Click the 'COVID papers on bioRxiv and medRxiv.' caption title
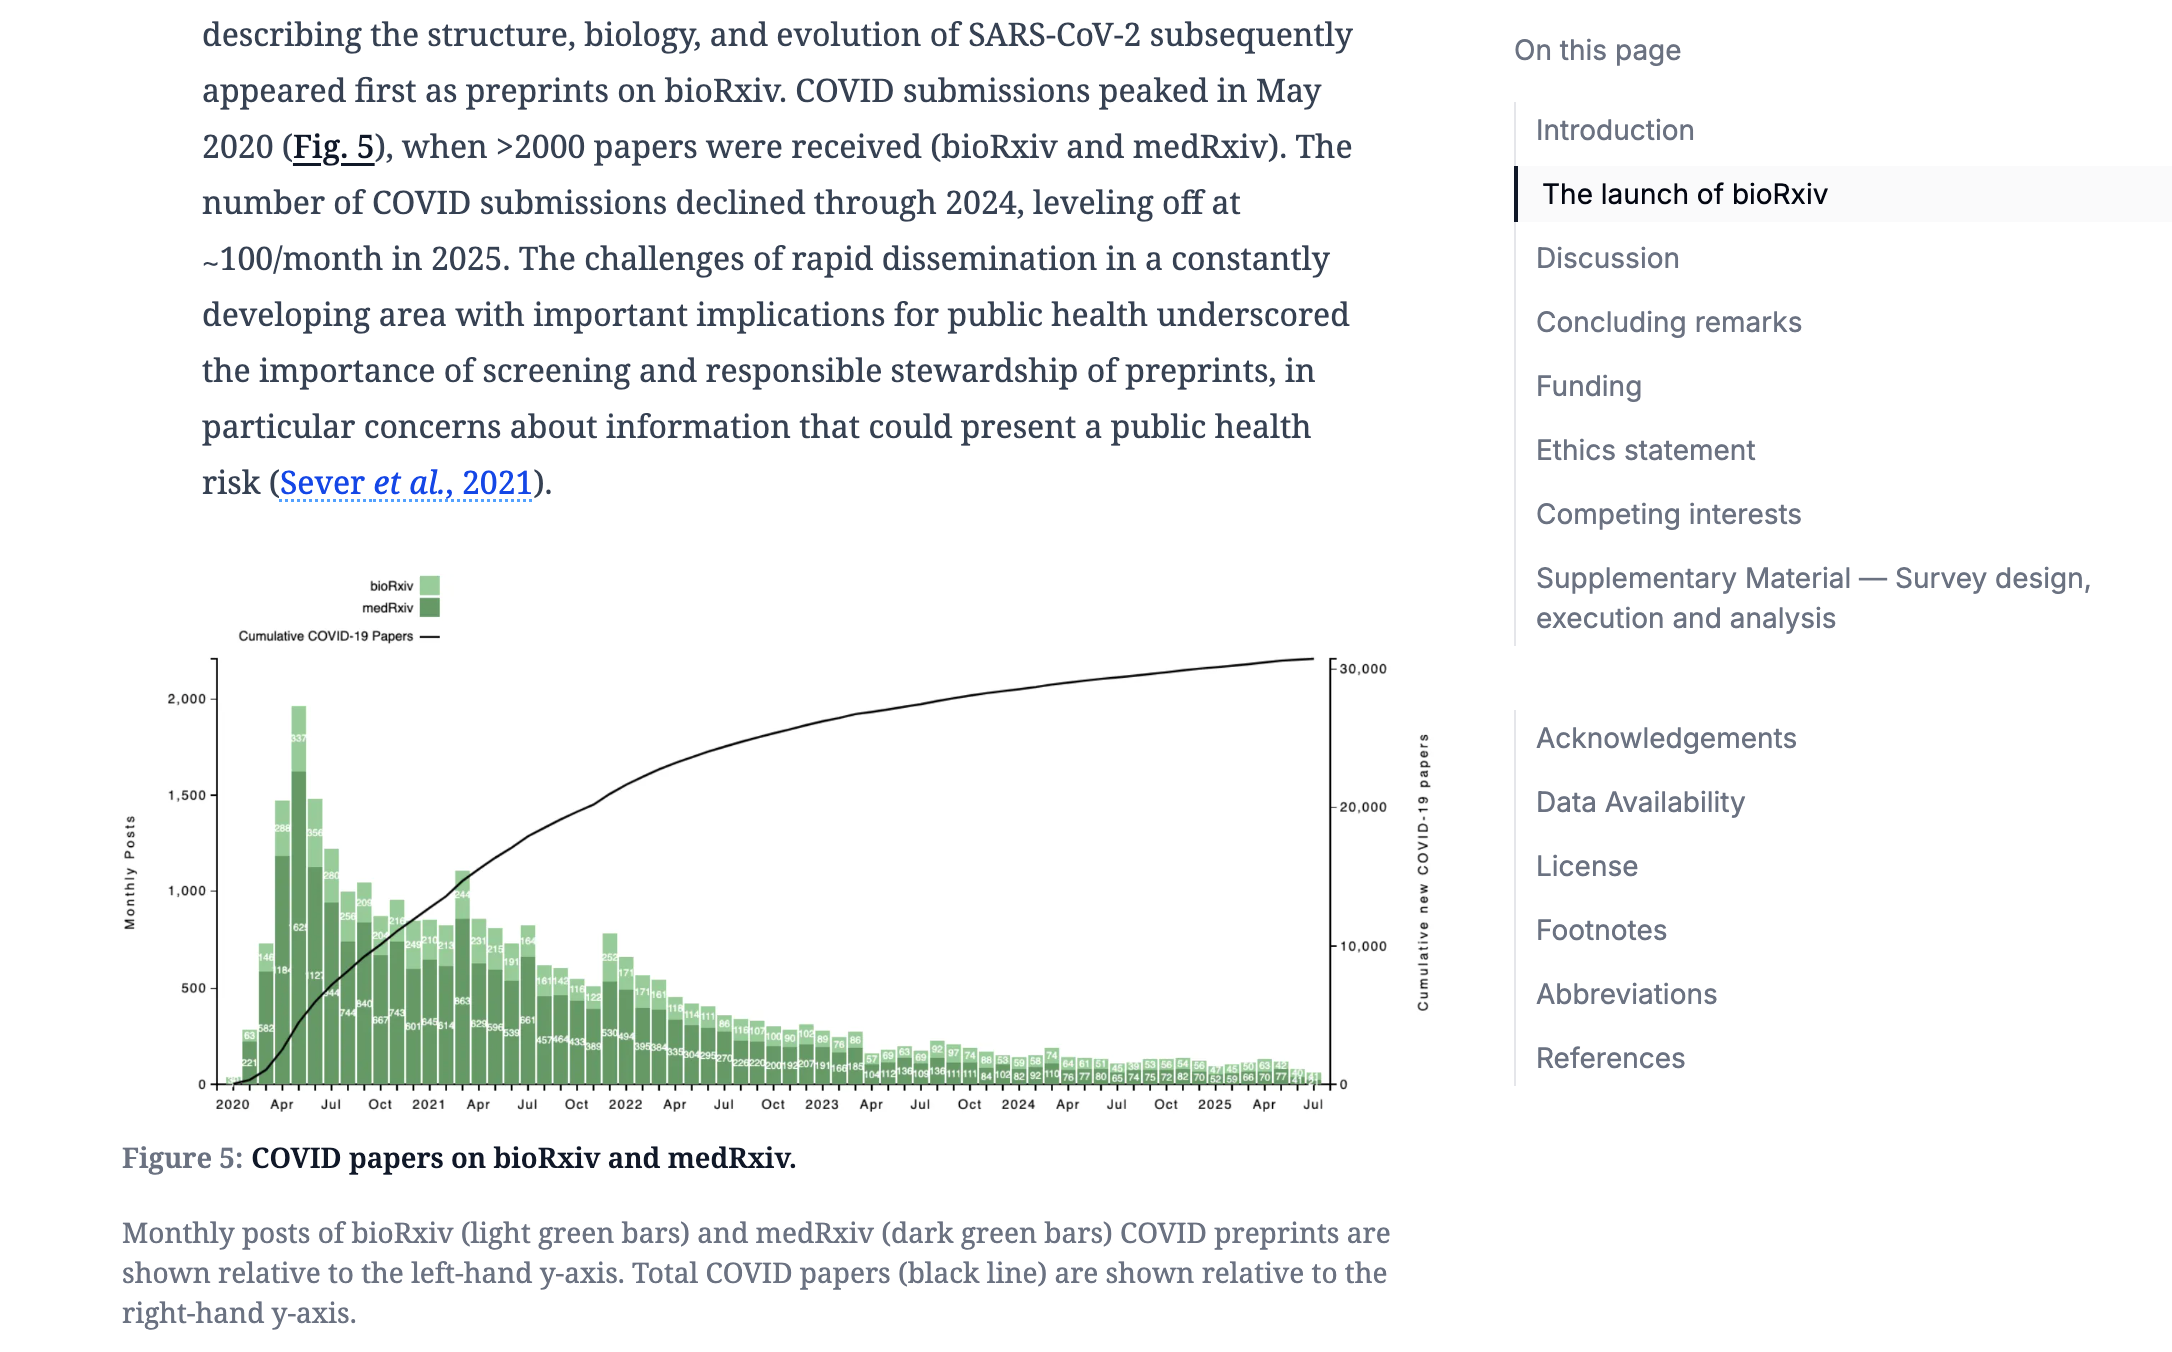The image size is (2172, 1352). (x=524, y=1158)
